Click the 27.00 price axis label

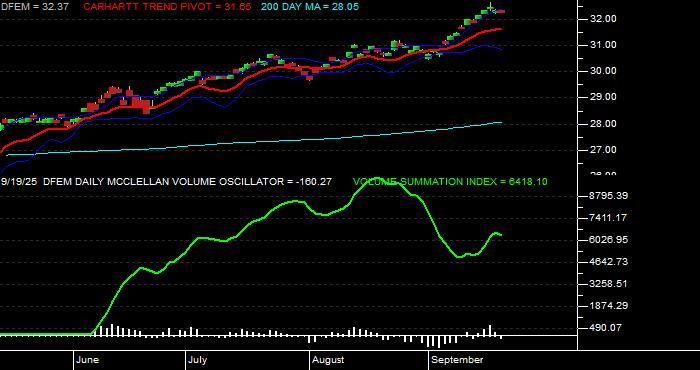coord(603,150)
